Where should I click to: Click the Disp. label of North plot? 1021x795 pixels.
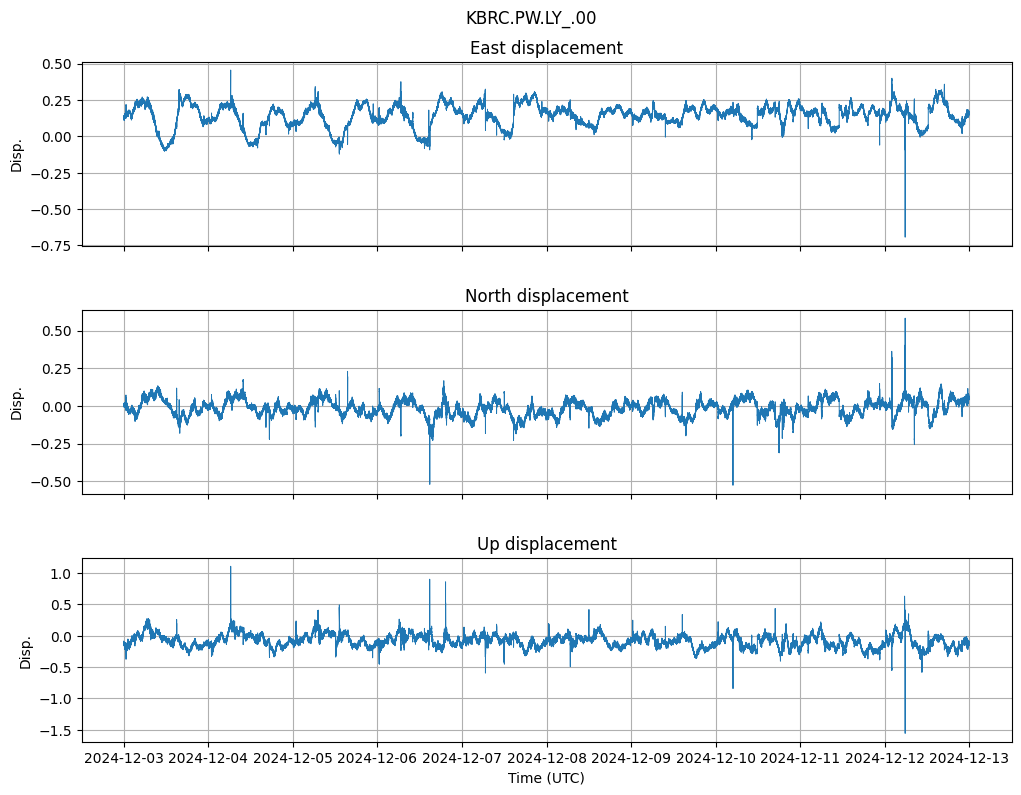pos(16,402)
